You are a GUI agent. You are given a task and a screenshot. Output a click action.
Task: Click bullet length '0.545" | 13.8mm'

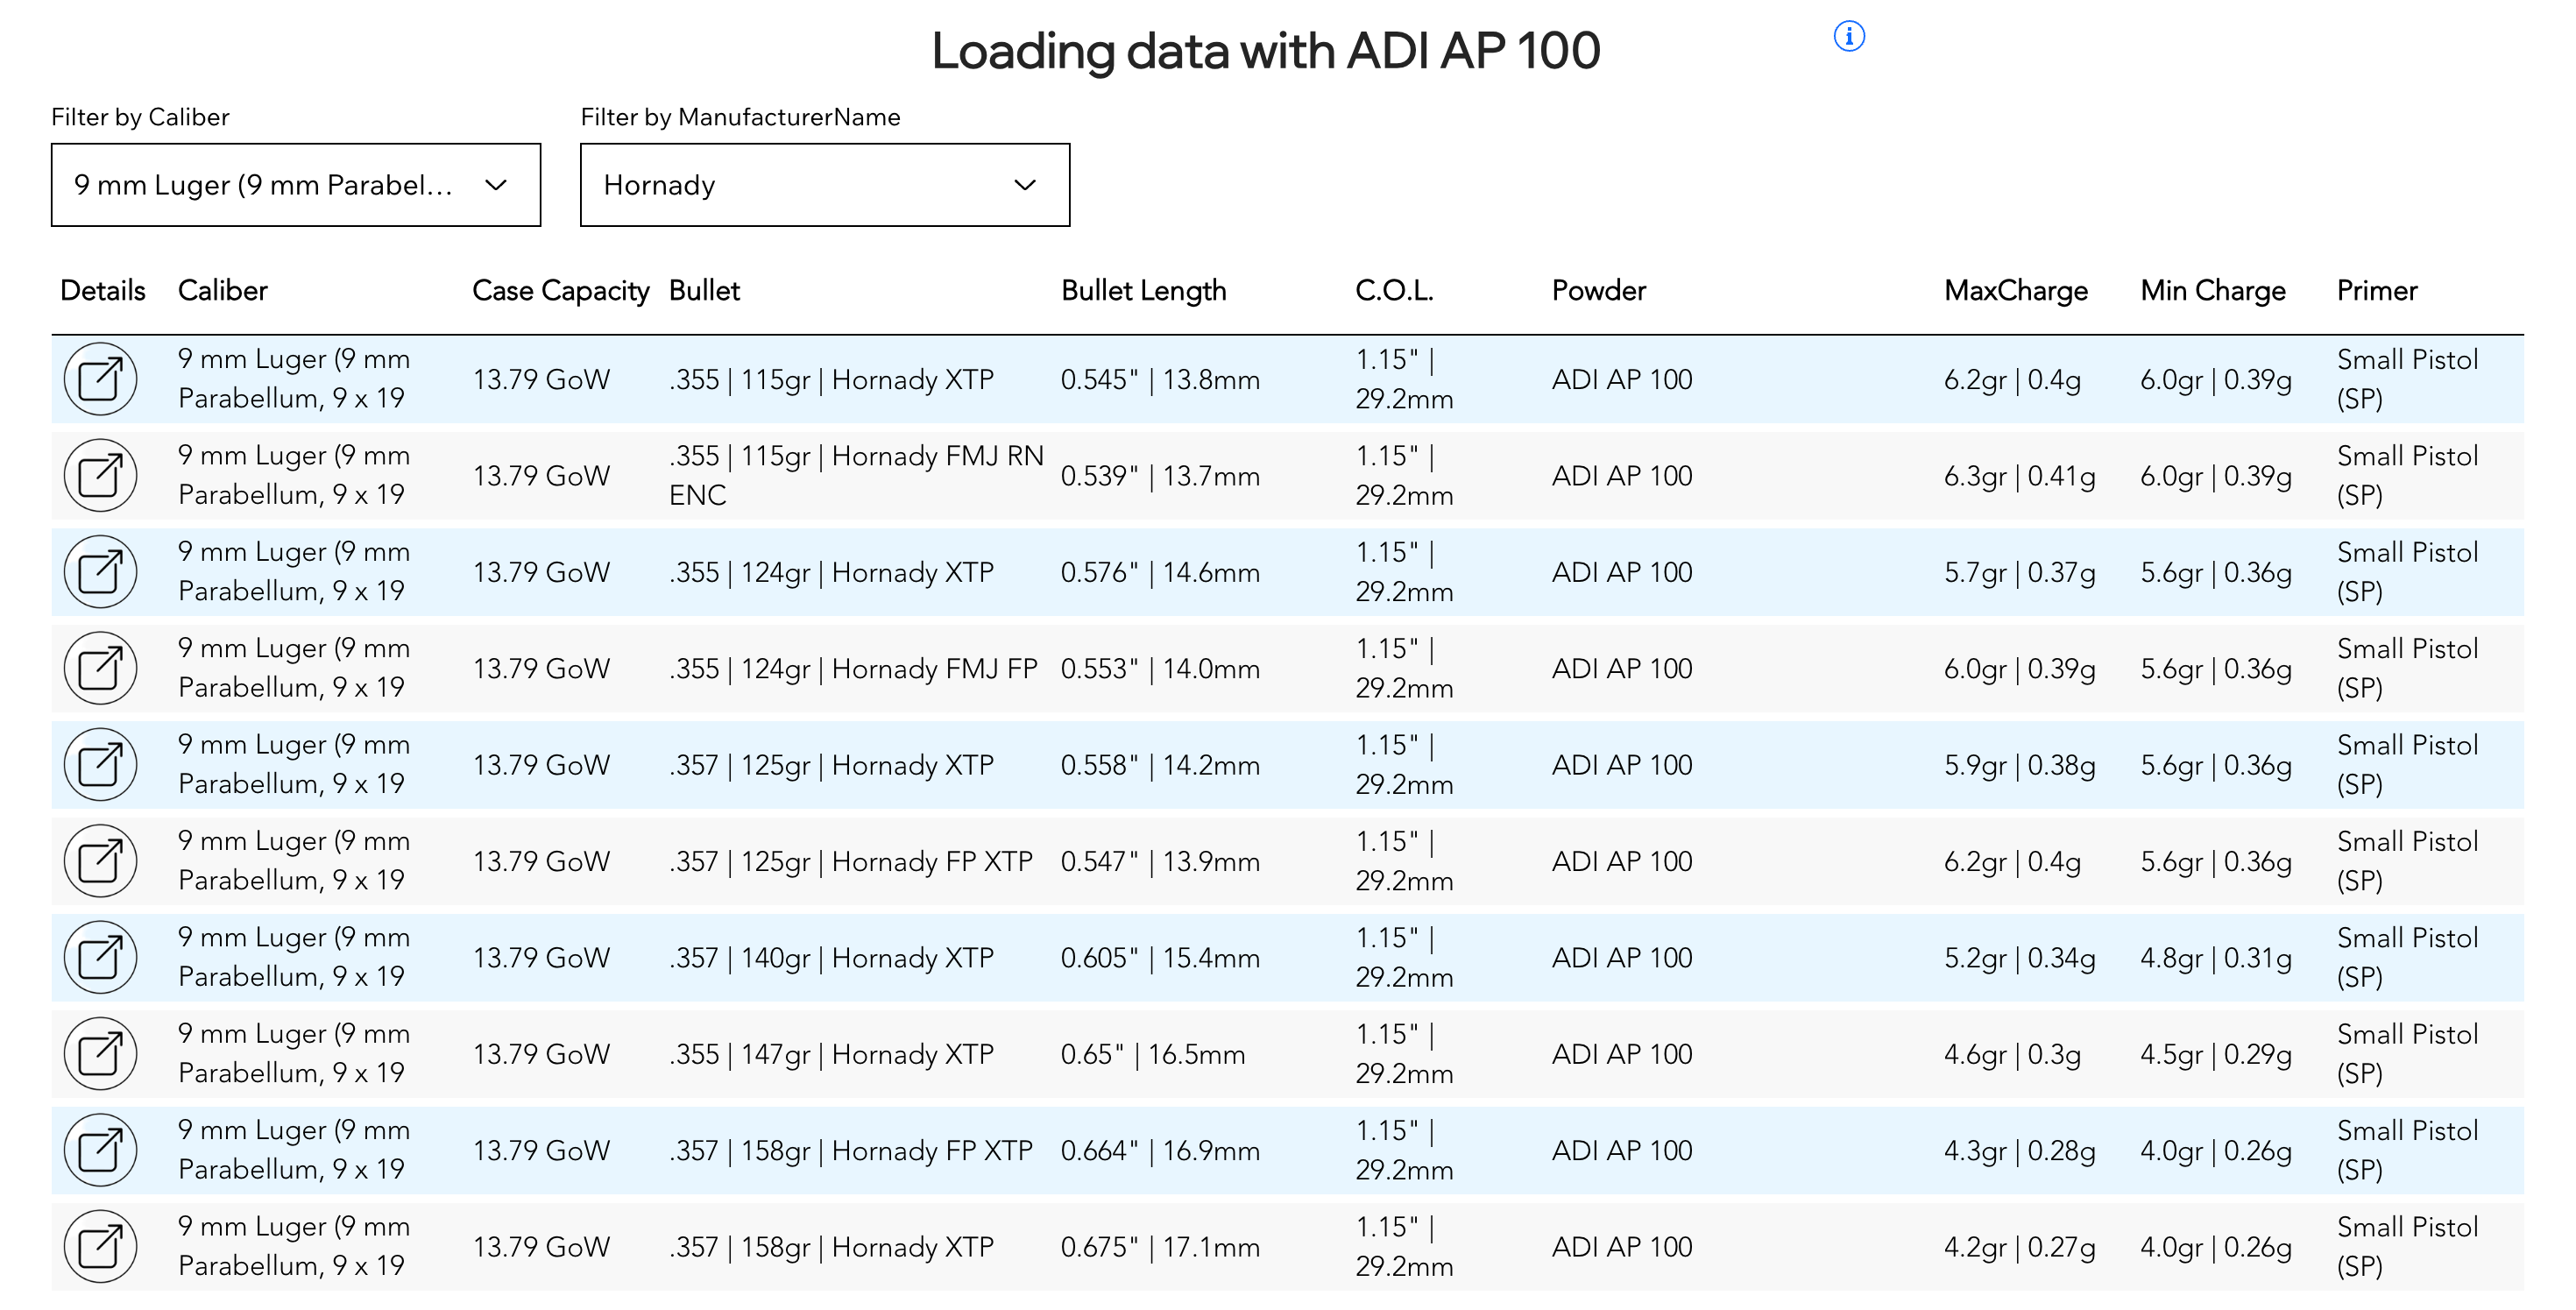[1160, 380]
